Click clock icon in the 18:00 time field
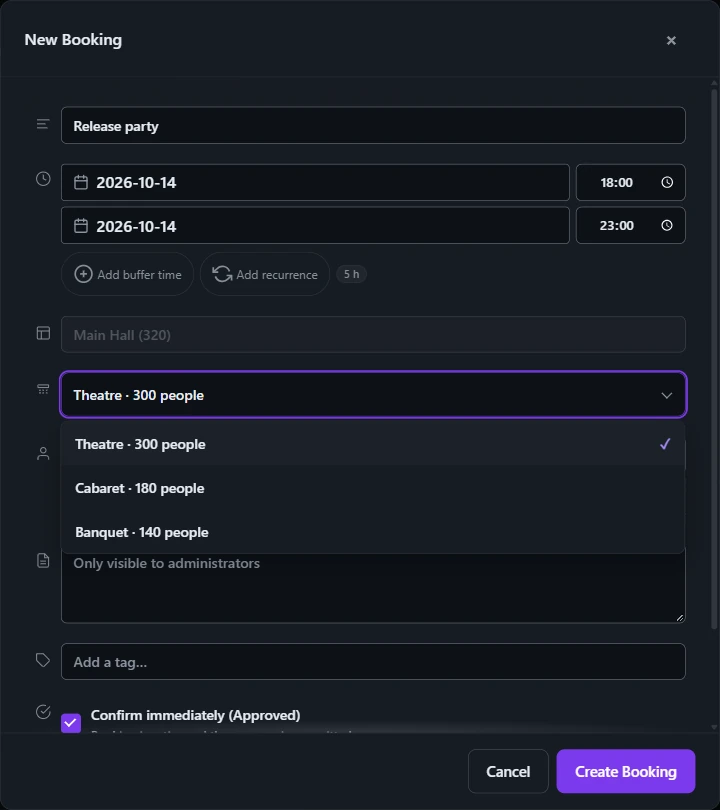 tap(667, 182)
